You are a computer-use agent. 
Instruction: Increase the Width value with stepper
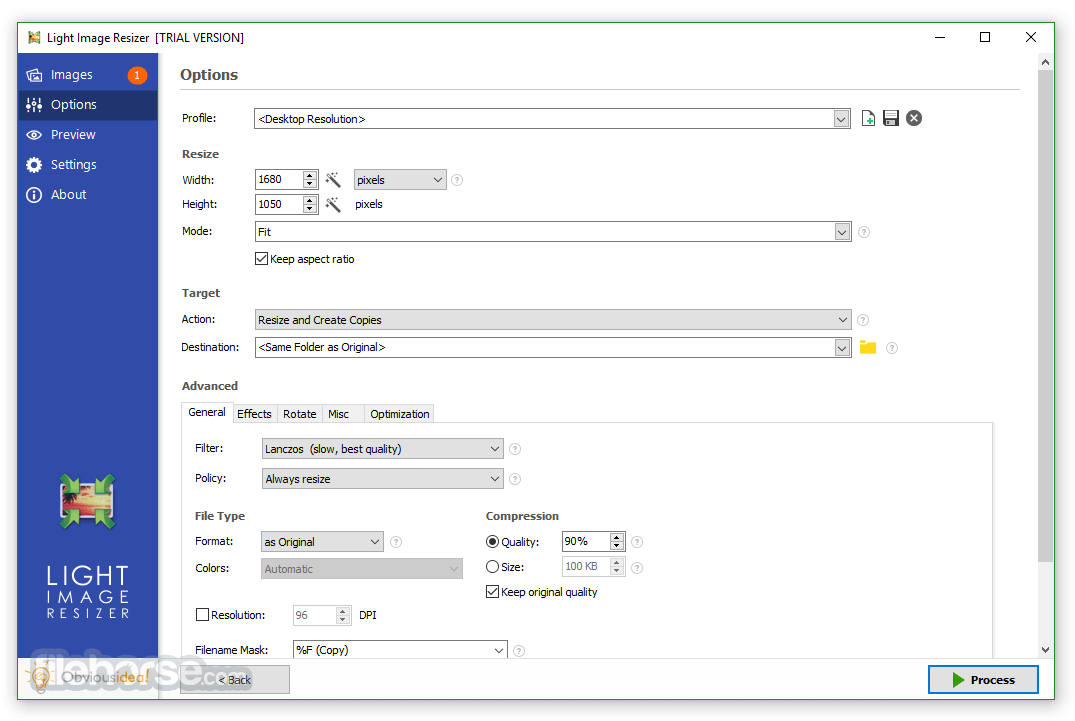click(x=310, y=175)
